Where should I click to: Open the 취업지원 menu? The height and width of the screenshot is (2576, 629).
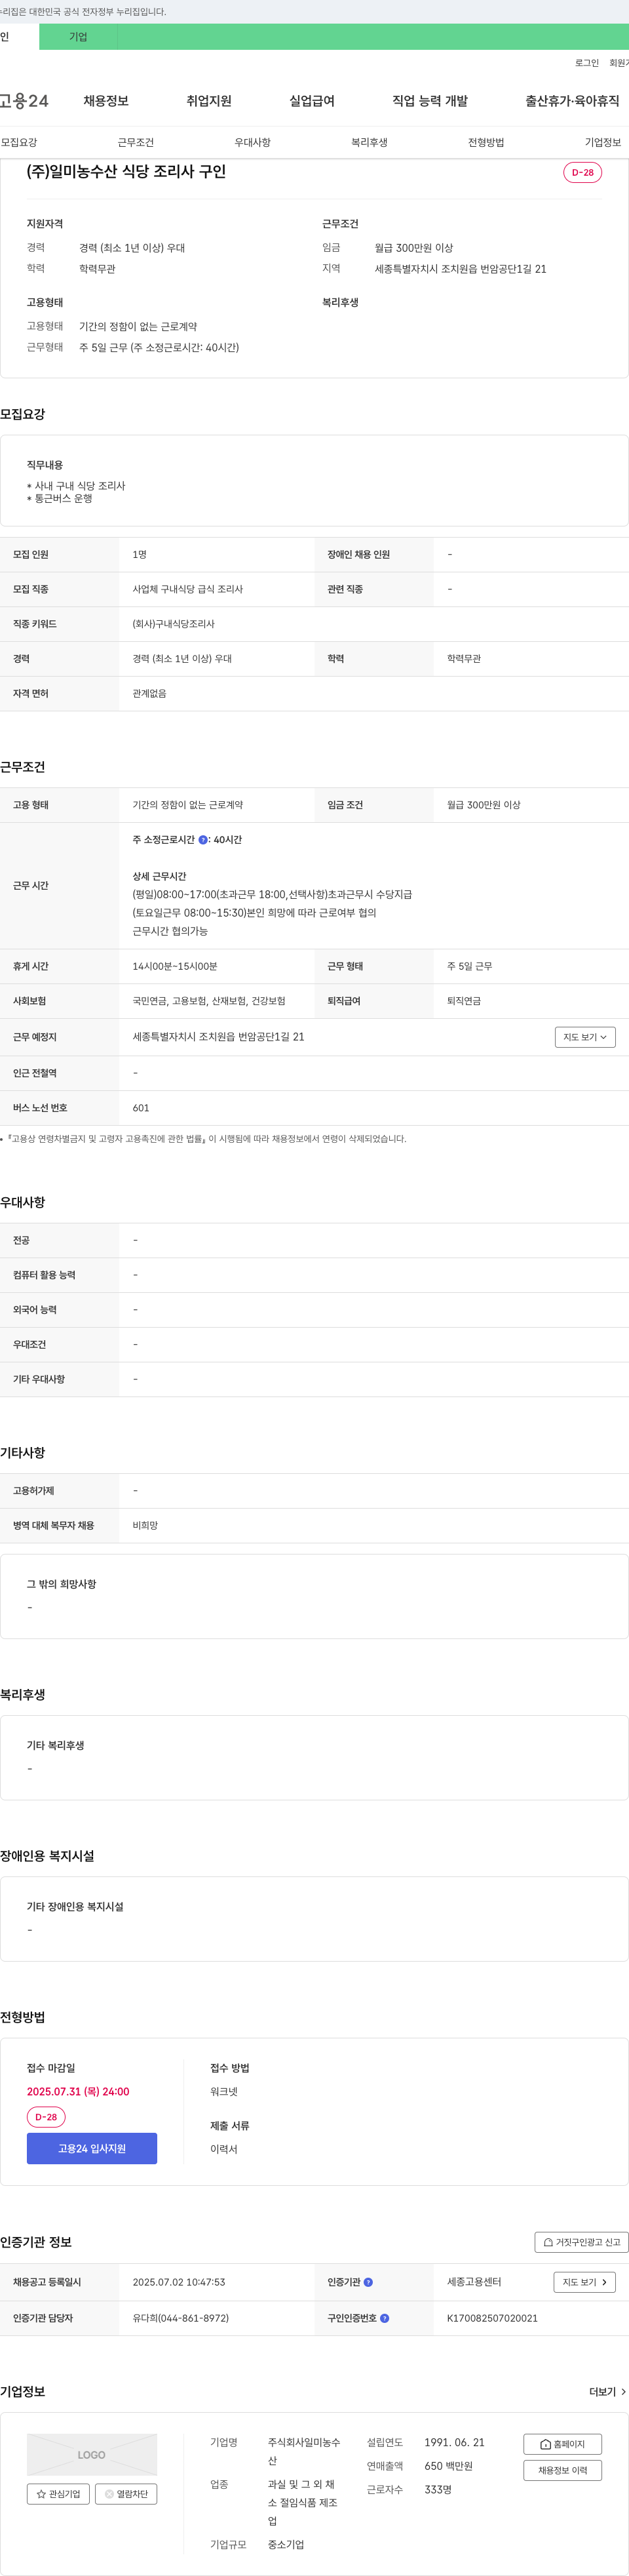coord(209,101)
